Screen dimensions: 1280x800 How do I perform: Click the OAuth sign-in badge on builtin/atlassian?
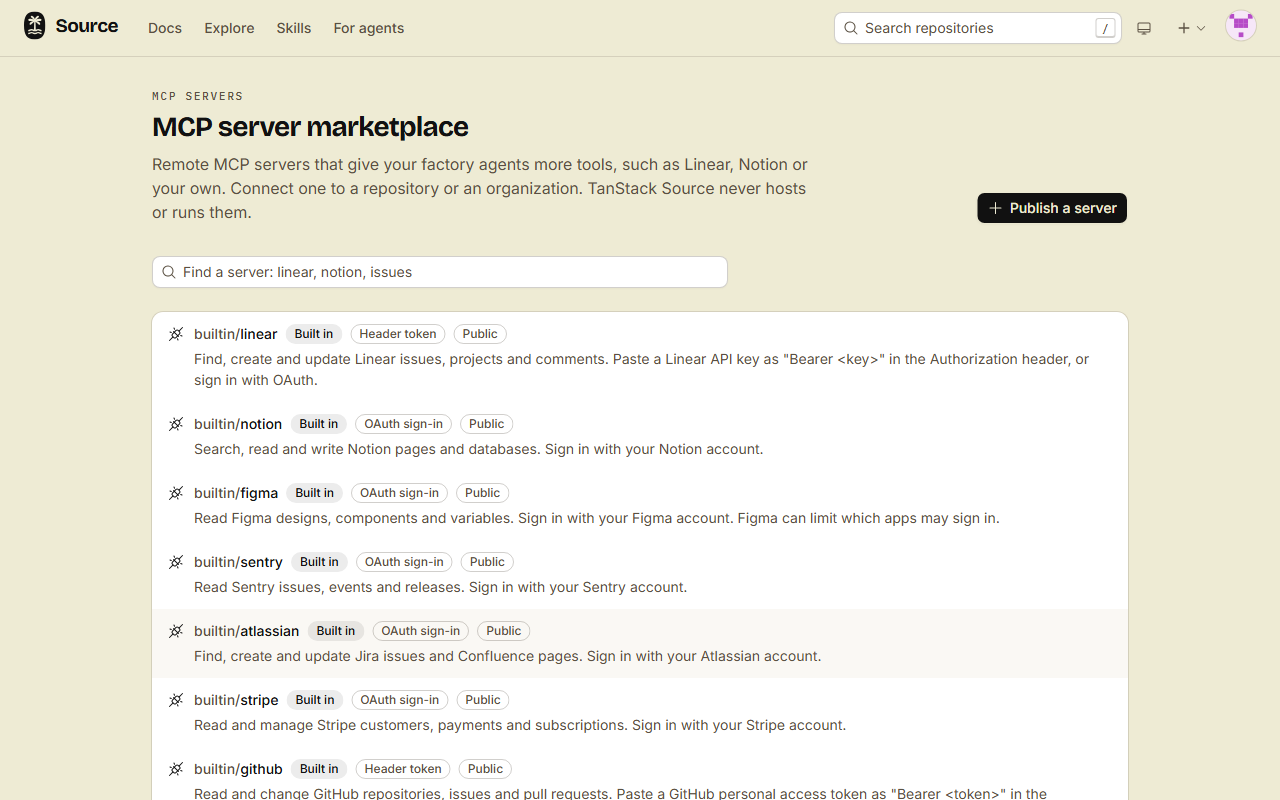tap(421, 631)
